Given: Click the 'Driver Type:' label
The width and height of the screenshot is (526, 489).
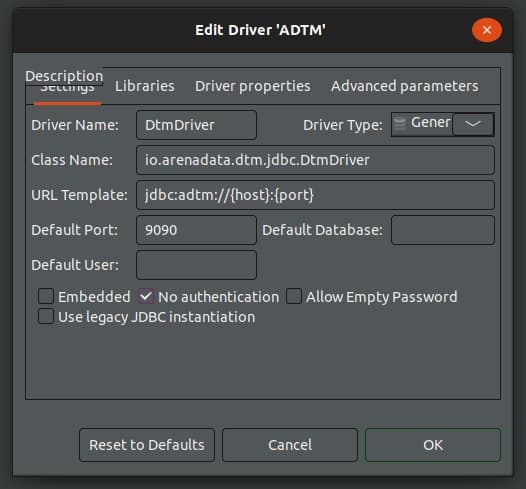Looking at the screenshot, I should (343, 125).
